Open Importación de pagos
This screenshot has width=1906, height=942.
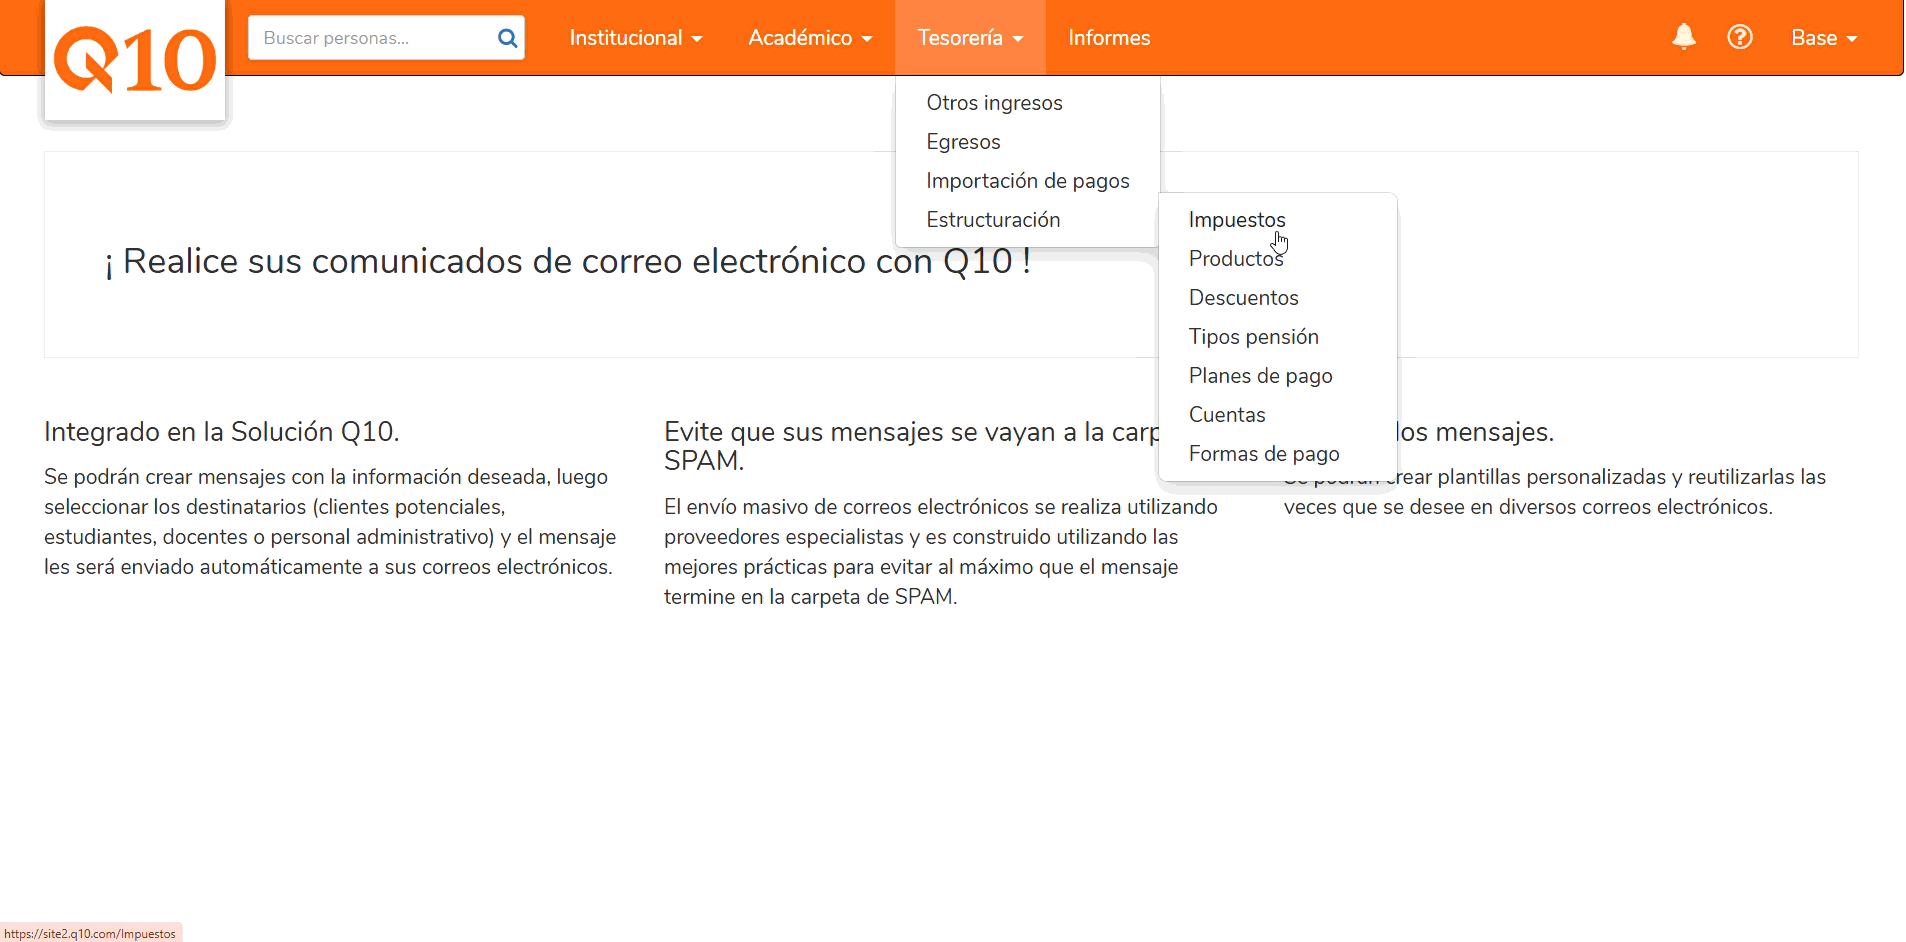click(x=1028, y=181)
